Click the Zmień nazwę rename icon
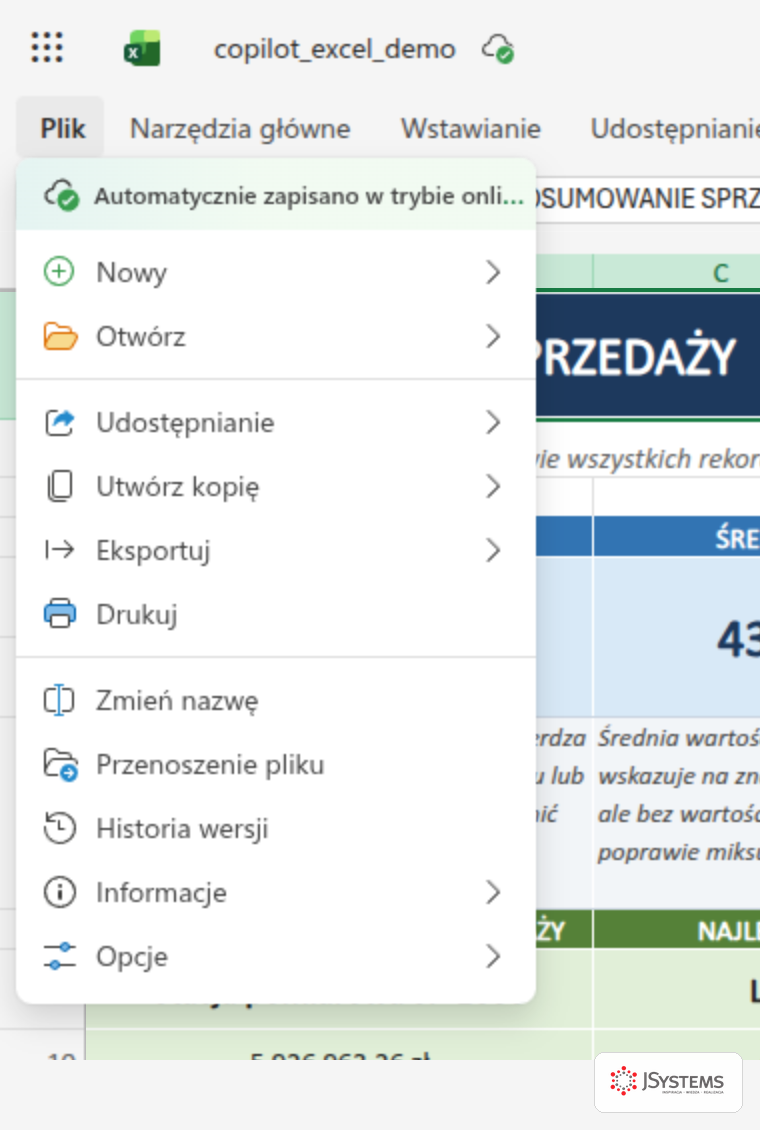 pos(59,700)
